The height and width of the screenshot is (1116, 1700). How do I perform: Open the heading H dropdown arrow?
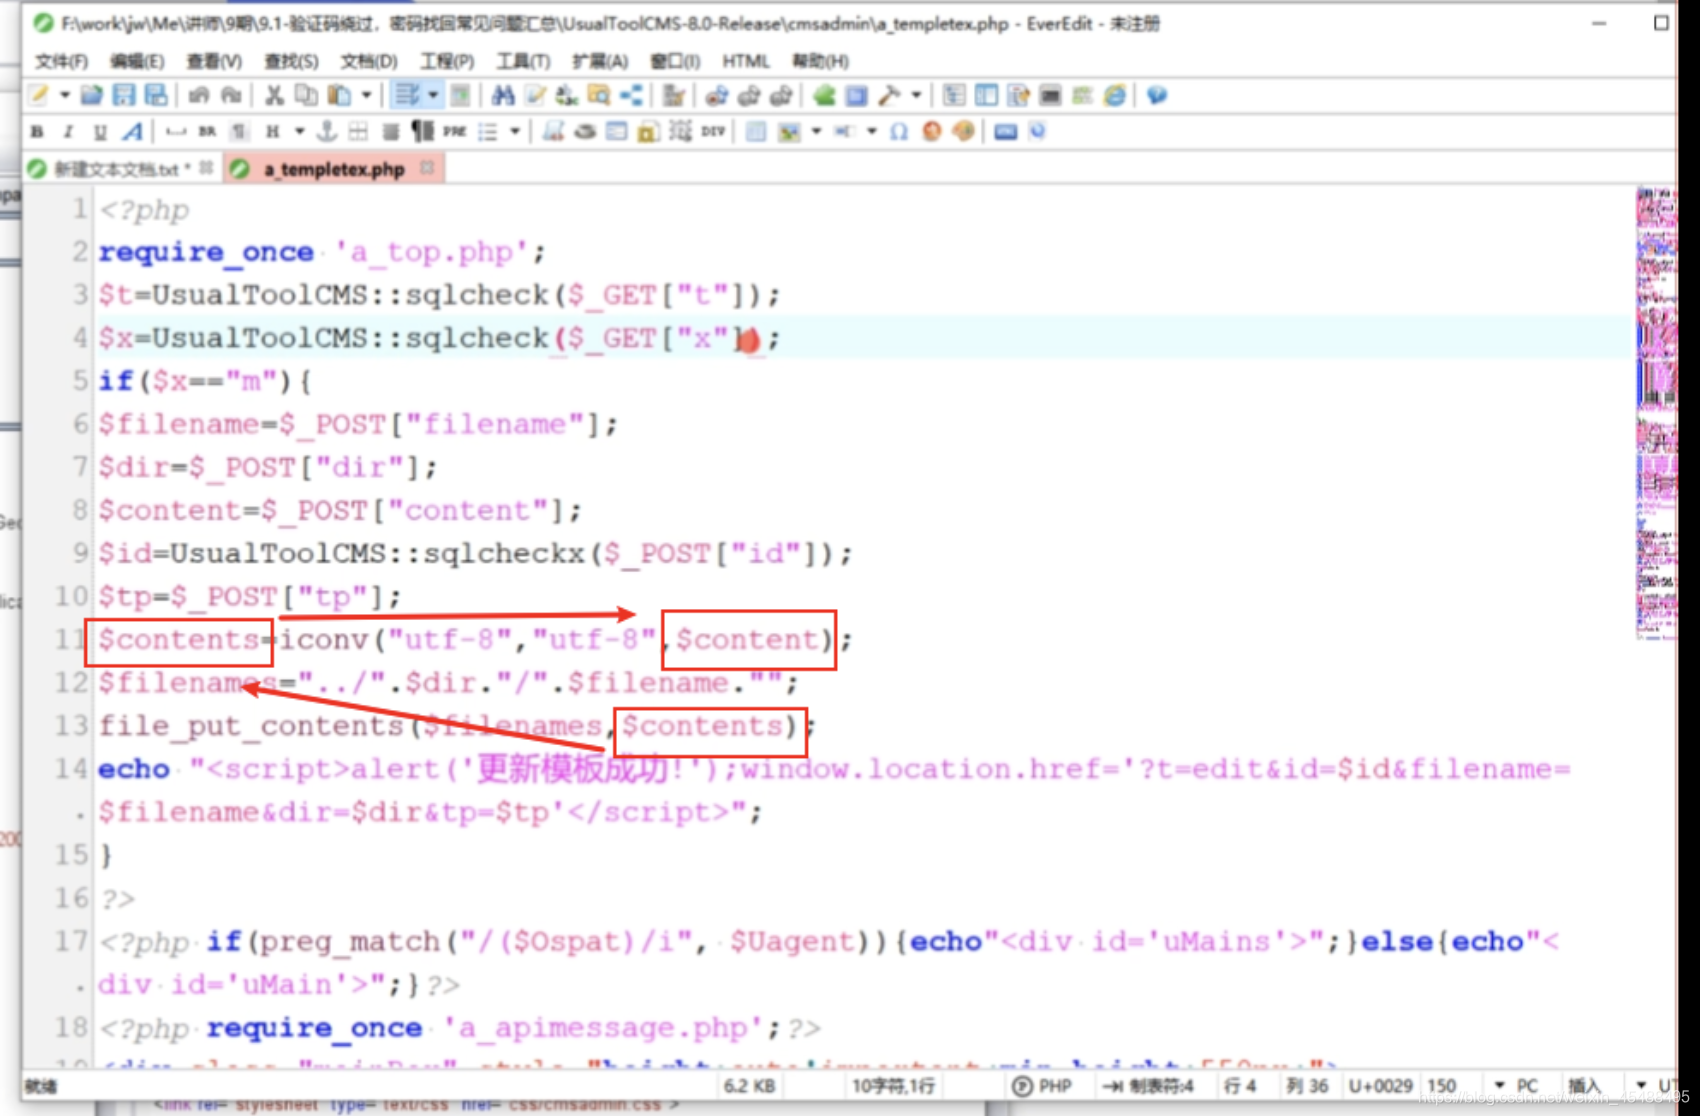[298, 131]
